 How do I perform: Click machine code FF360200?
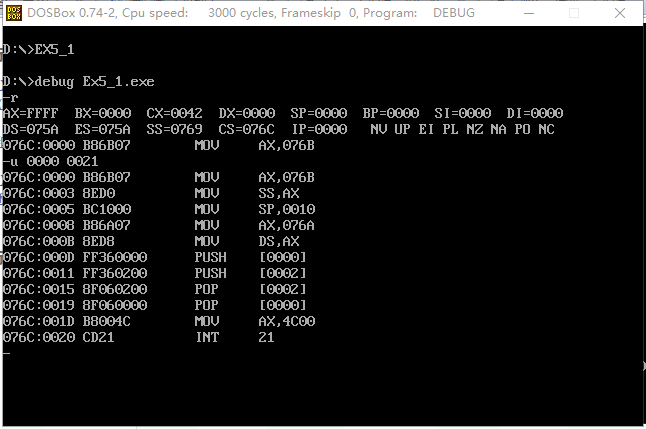click(x=115, y=274)
